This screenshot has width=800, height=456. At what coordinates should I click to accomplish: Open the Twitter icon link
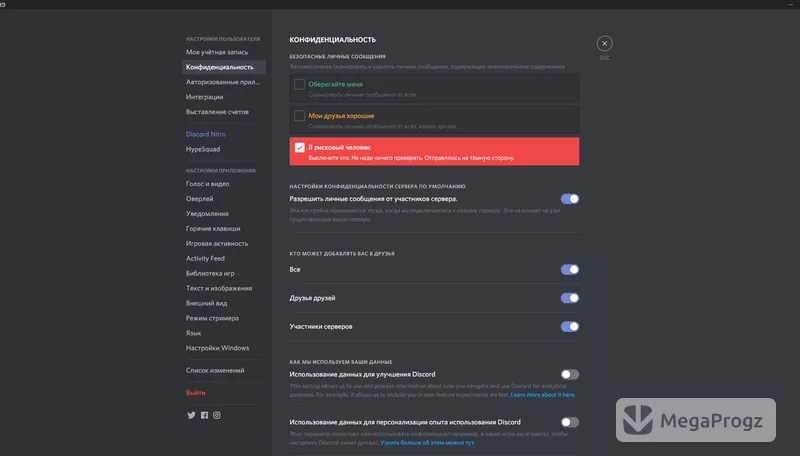click(191, 415)
